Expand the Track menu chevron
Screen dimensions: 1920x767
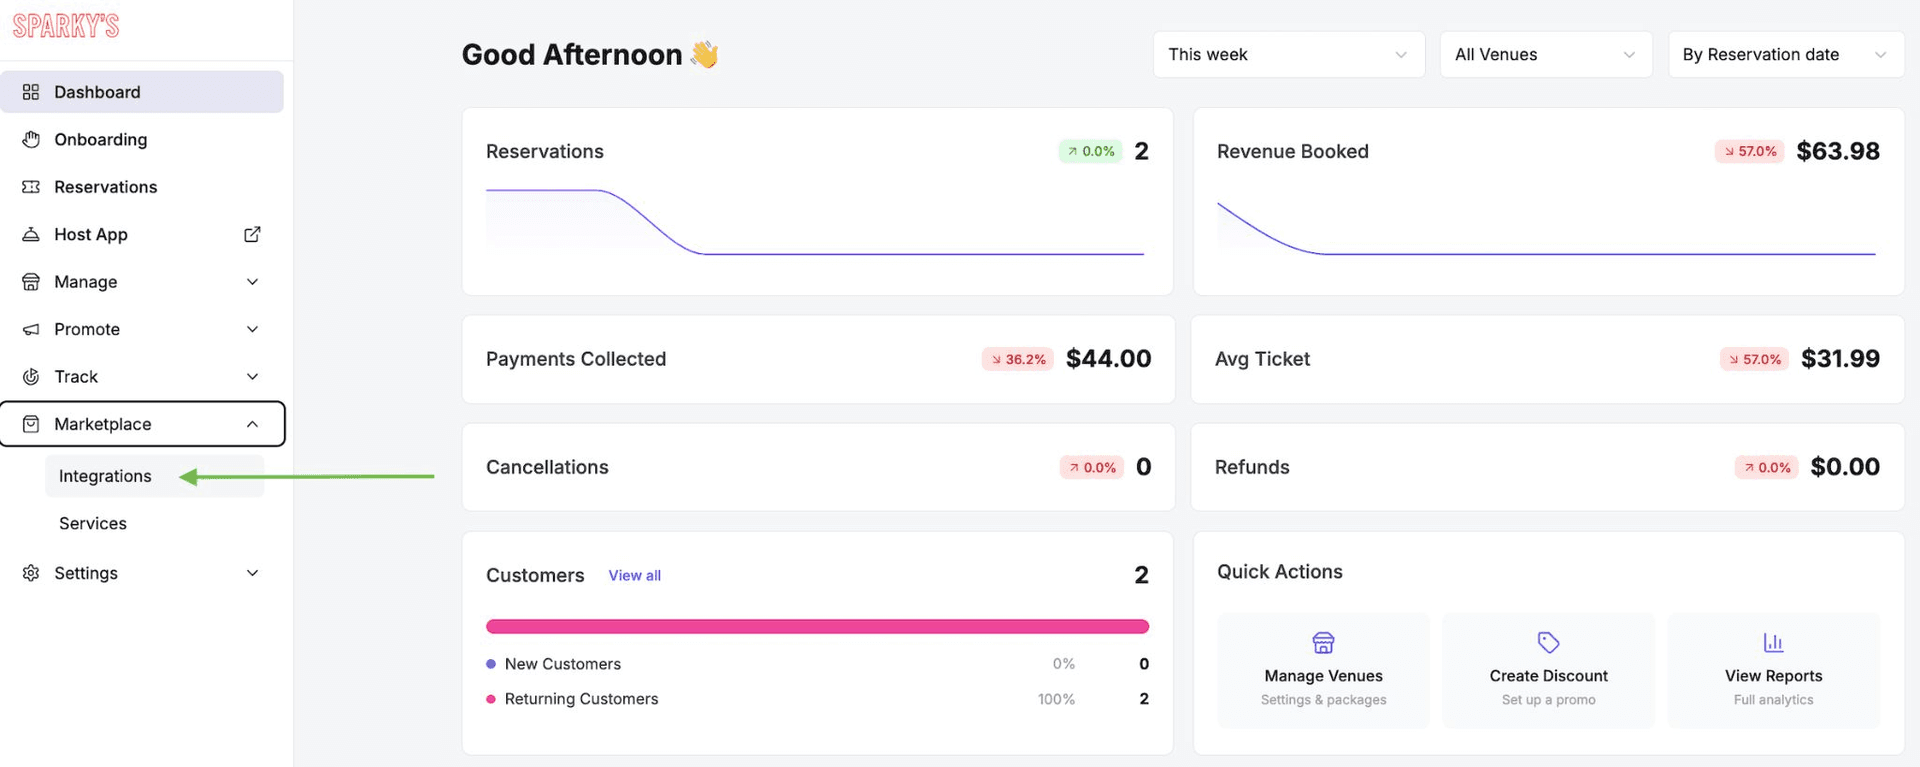[x=252, y=377]
